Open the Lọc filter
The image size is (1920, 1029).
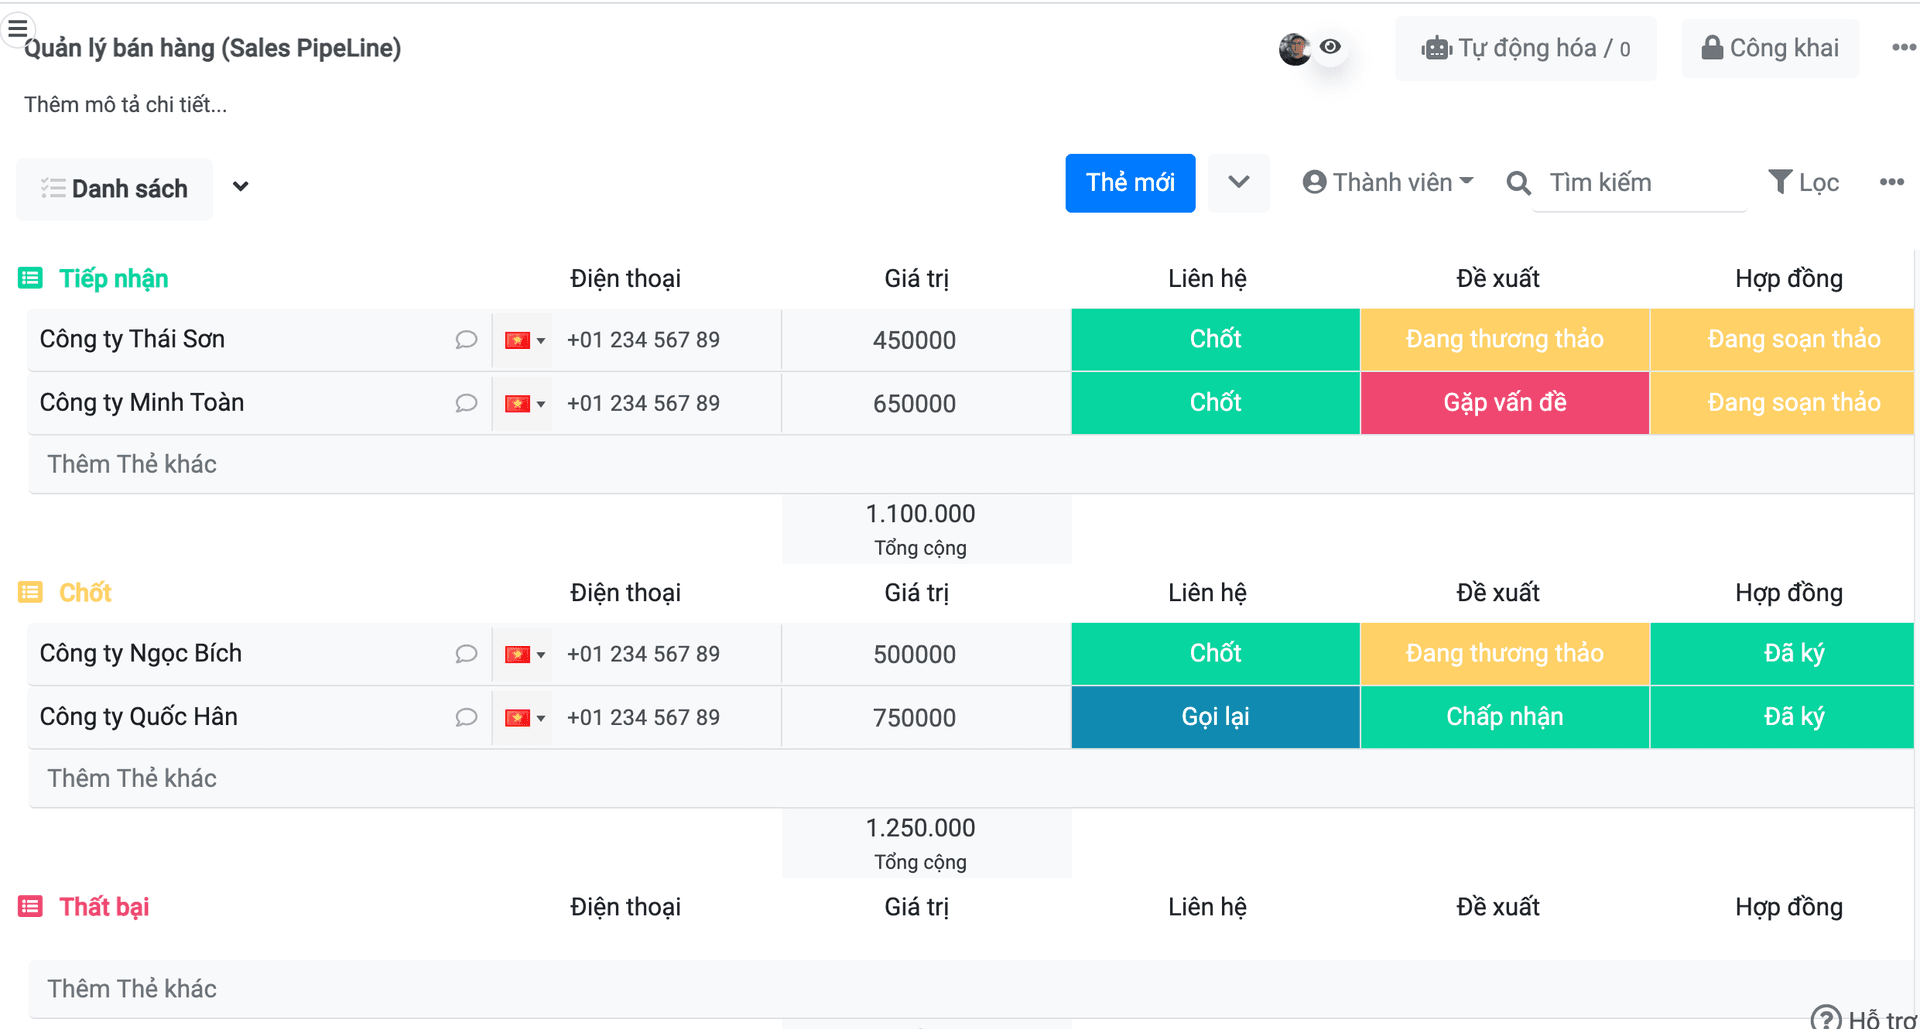coord(1804,183)
